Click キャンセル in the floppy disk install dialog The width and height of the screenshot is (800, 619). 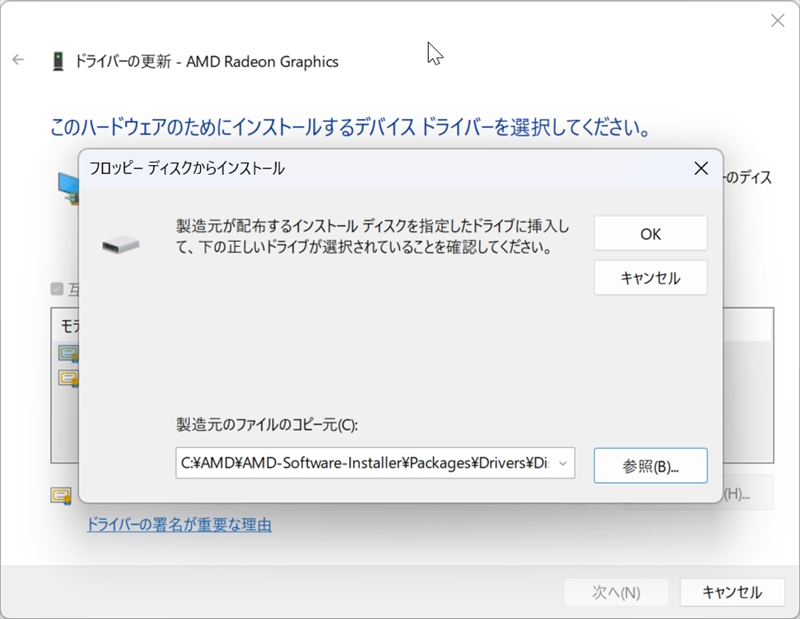click(x=651, y=278)
